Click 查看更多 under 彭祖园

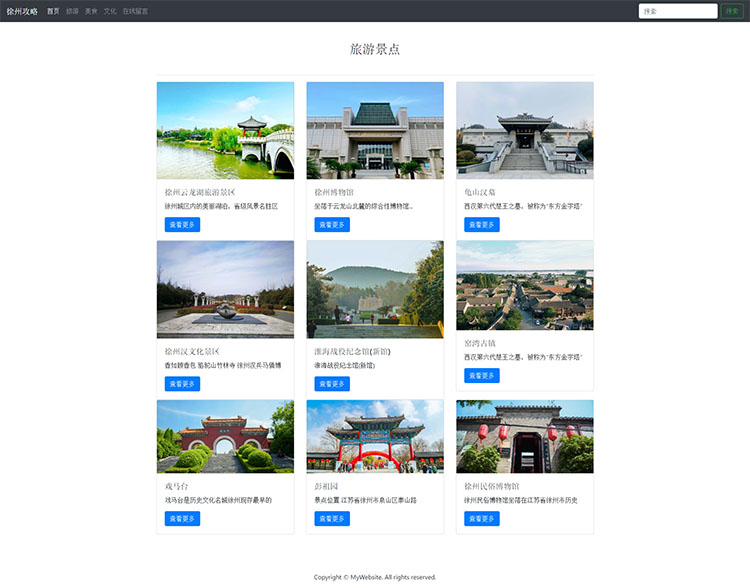click(332, 519)
